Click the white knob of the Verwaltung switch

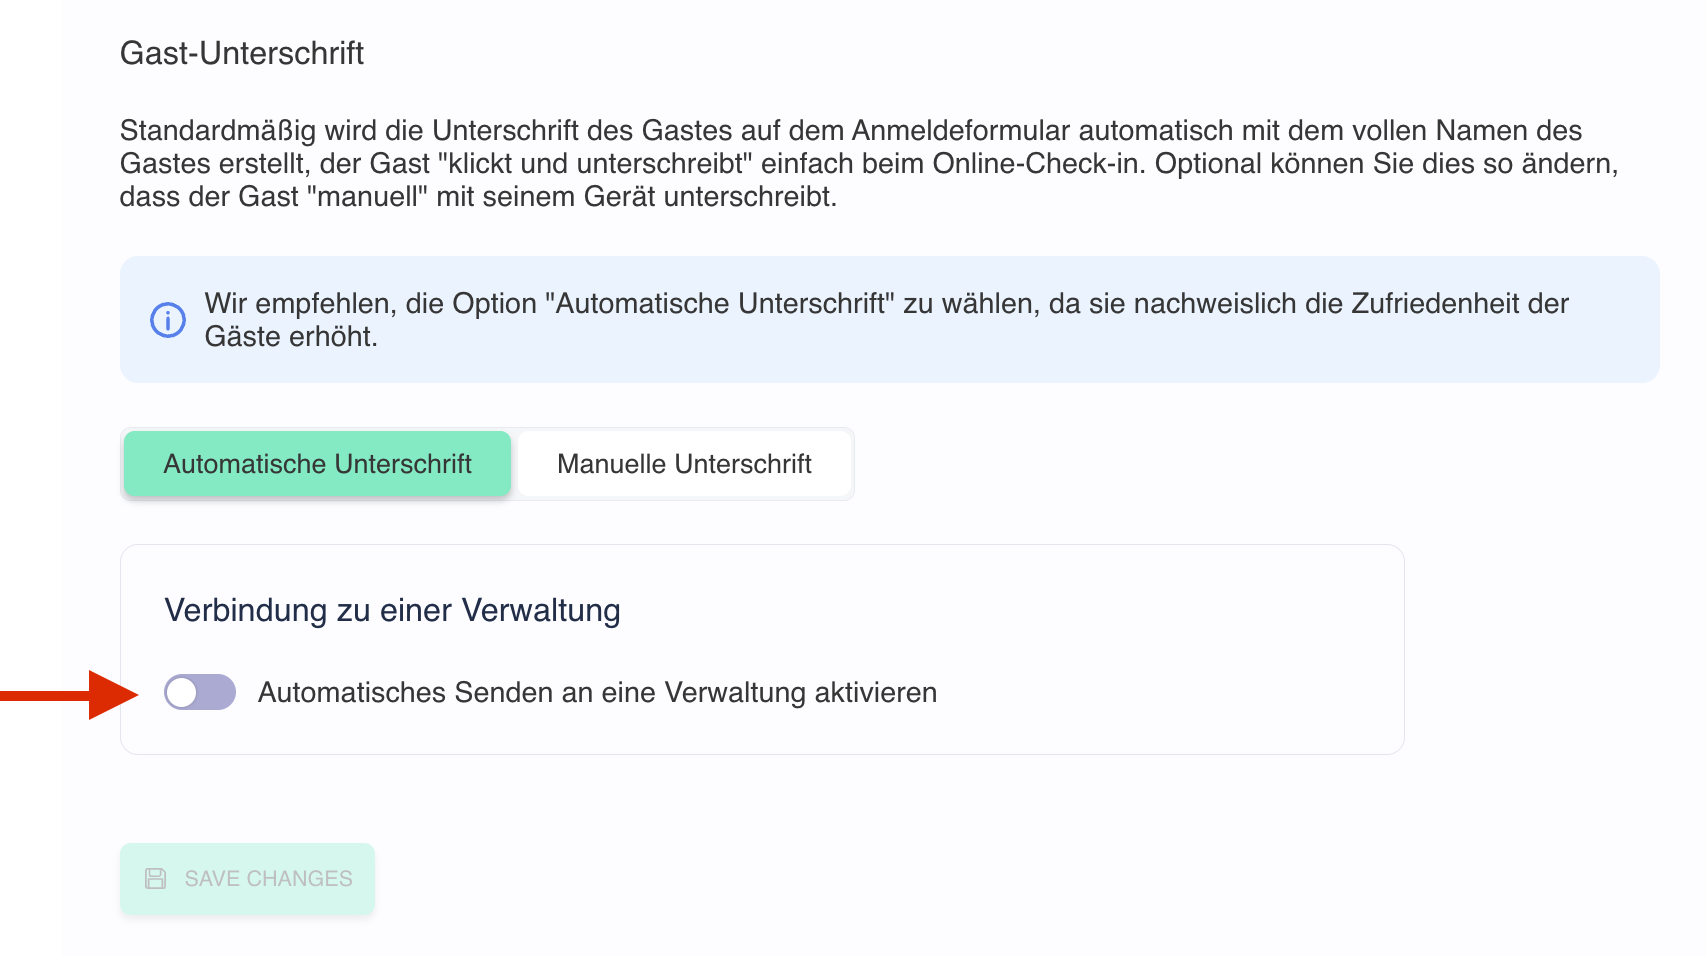coord(182,692)
